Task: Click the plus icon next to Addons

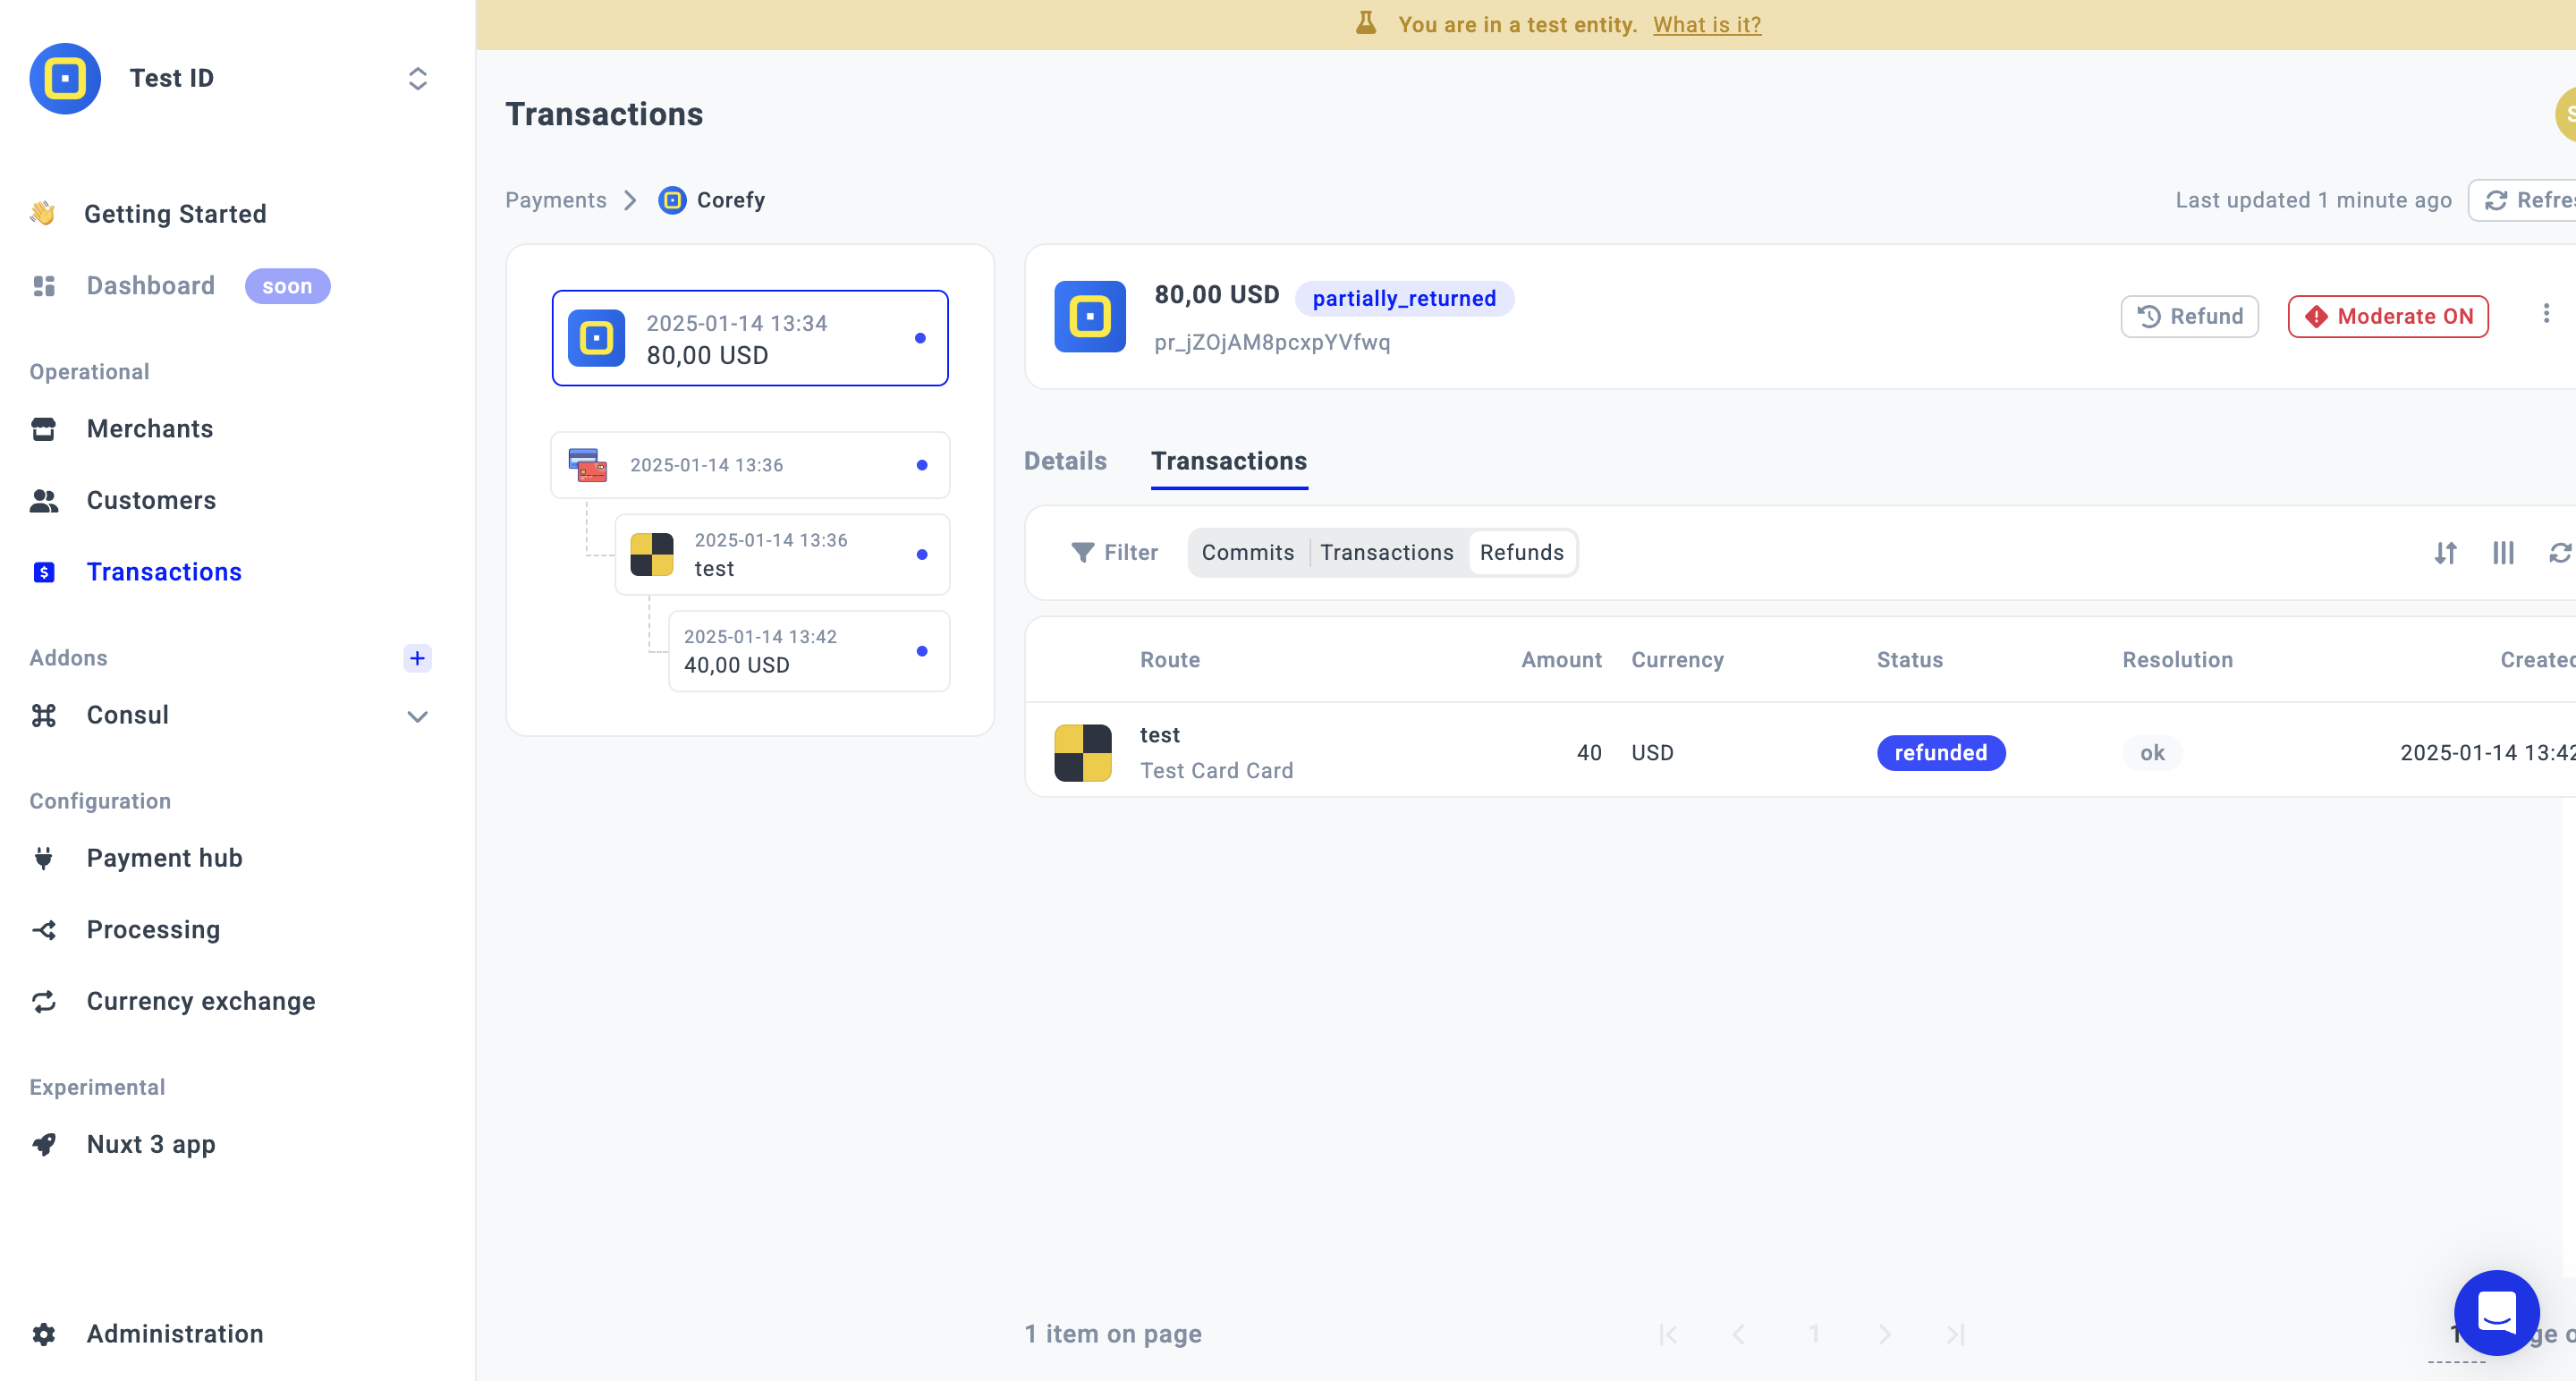Action: click(417, 658)
